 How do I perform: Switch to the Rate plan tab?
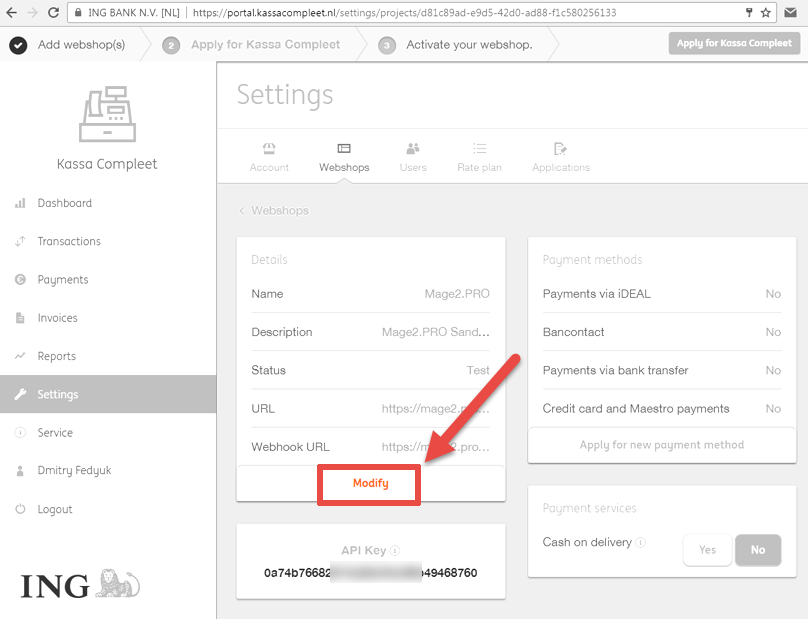coord(479,157)
